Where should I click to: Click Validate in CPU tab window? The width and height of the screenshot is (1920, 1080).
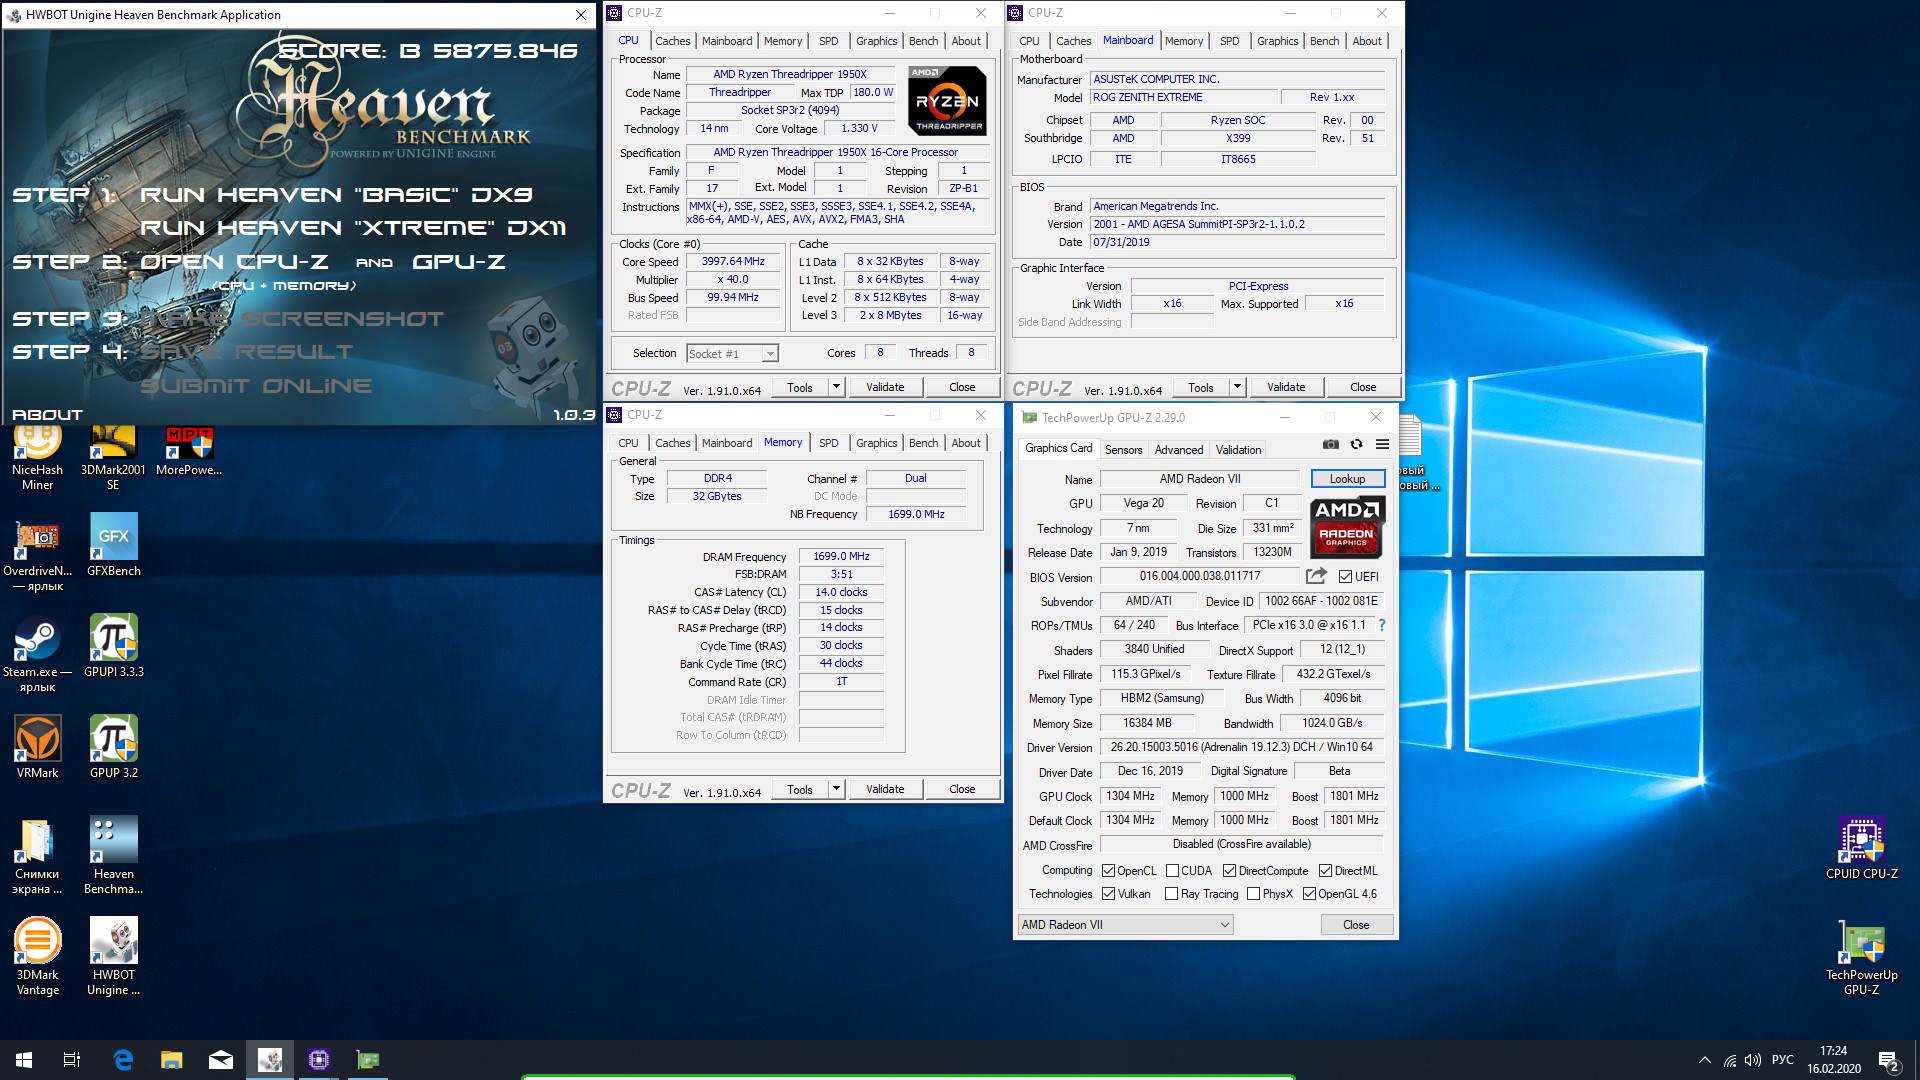click(885, 387)
